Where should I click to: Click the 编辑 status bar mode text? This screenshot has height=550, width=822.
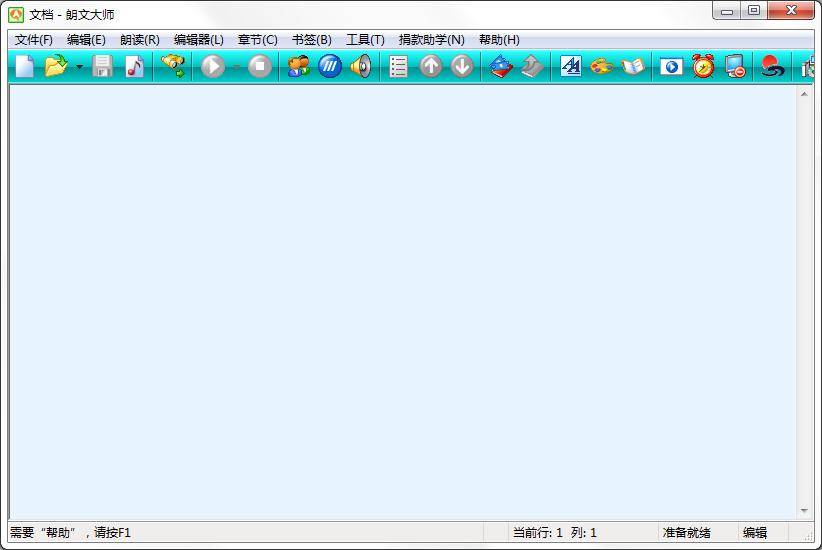tap(755, 533)
